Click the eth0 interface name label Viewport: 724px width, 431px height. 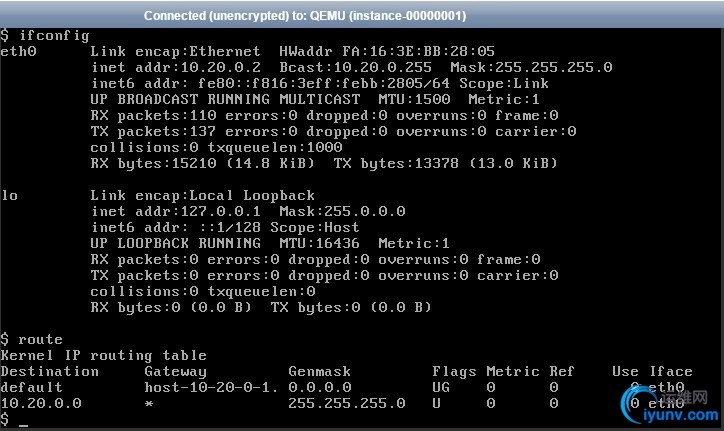18,51
